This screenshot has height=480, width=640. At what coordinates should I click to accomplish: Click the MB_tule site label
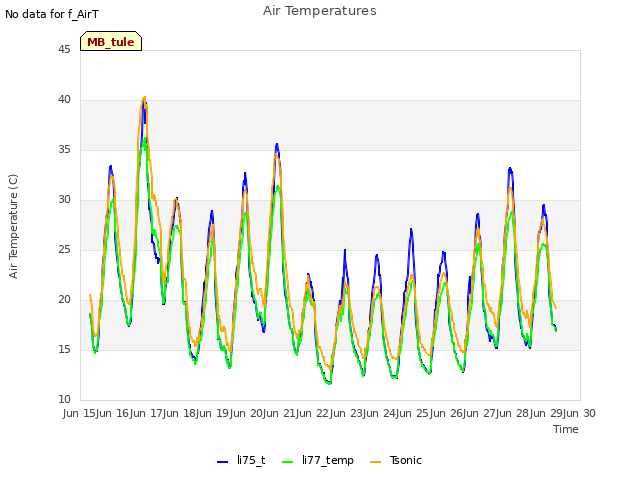click(x=111, y=42)
